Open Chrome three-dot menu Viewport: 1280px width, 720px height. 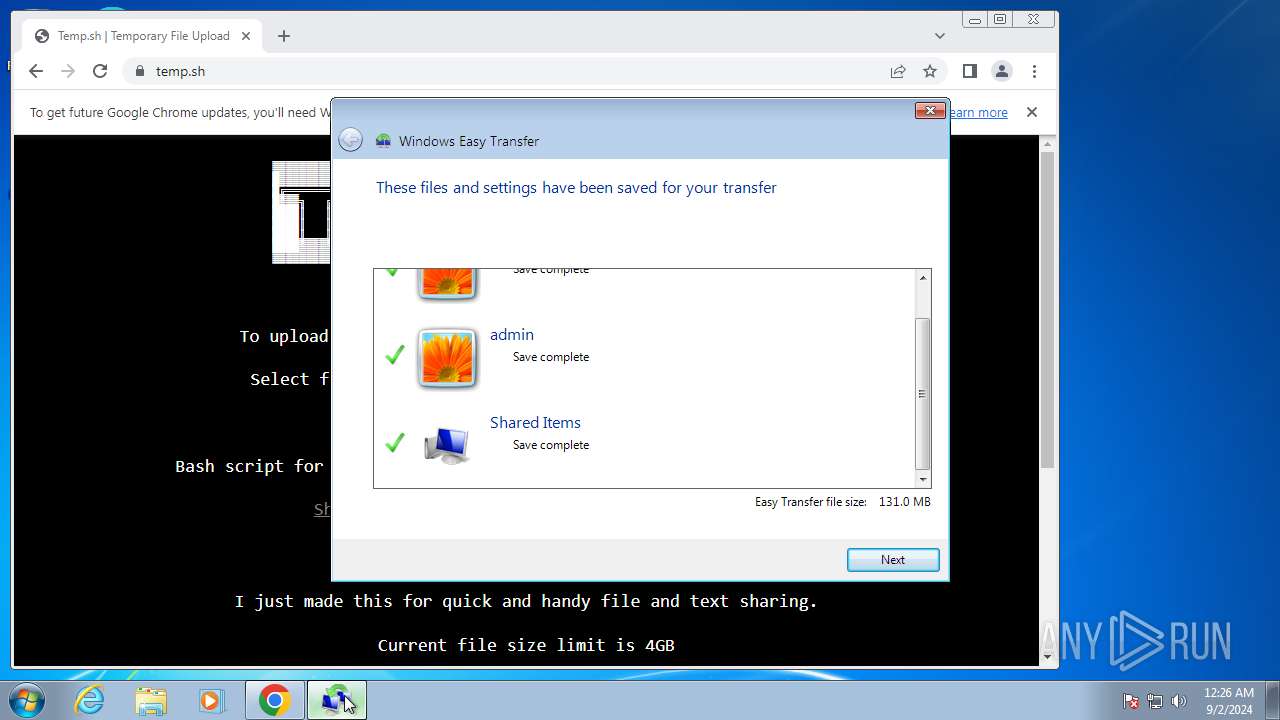1034,71
